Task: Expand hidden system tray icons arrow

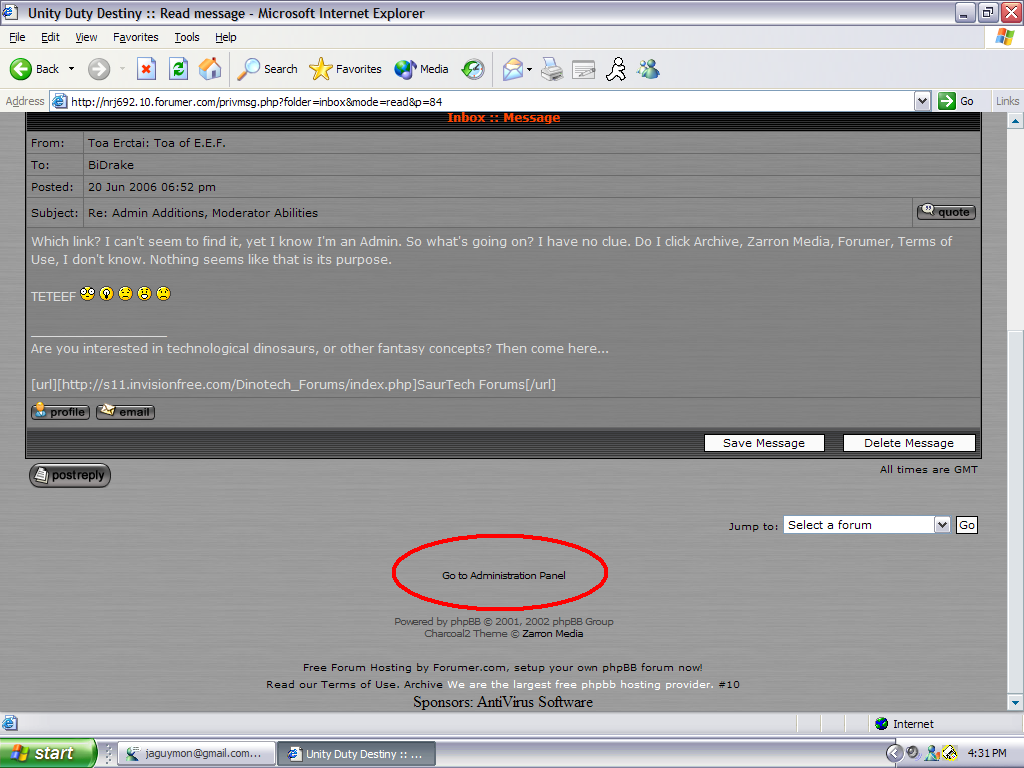Action: (x=894, y=753)
